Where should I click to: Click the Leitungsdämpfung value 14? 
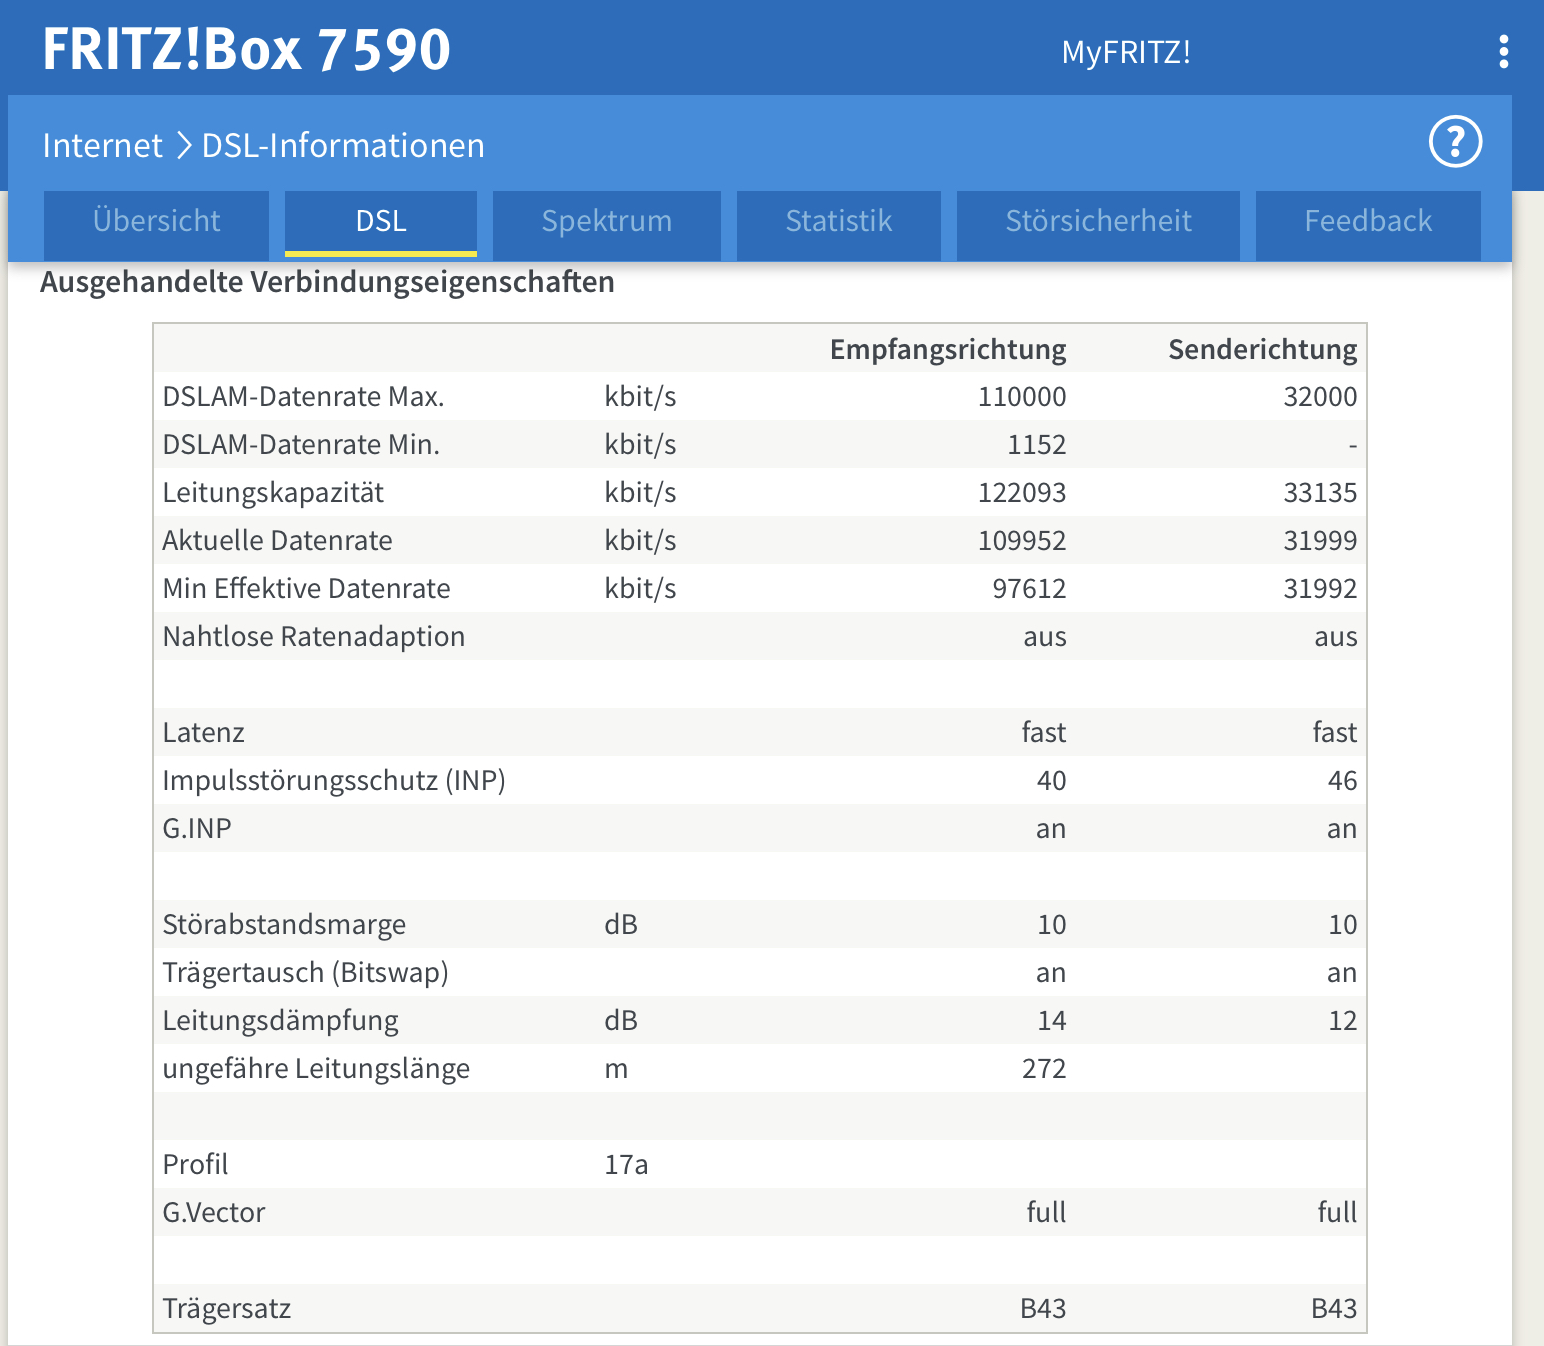(x=1051, y=1021)
